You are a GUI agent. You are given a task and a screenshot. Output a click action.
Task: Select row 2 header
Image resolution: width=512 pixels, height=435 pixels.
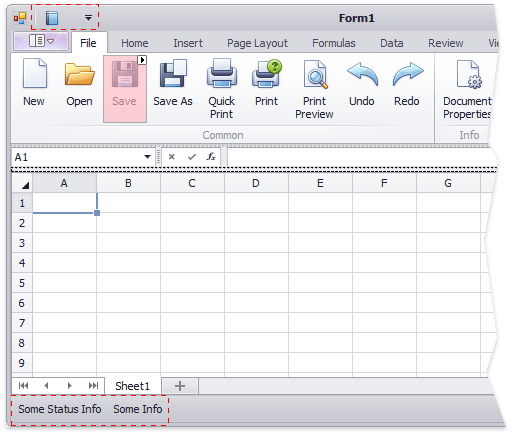tap(22, 223)
